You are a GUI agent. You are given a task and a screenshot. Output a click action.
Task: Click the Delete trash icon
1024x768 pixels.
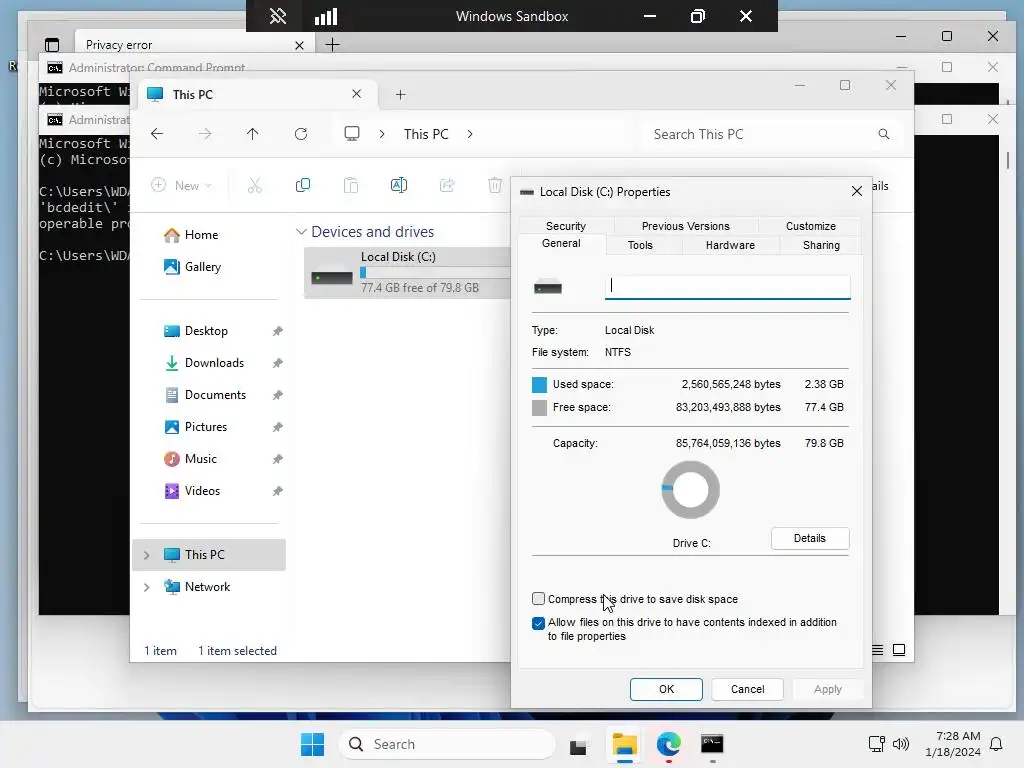[x=495, y=185]
